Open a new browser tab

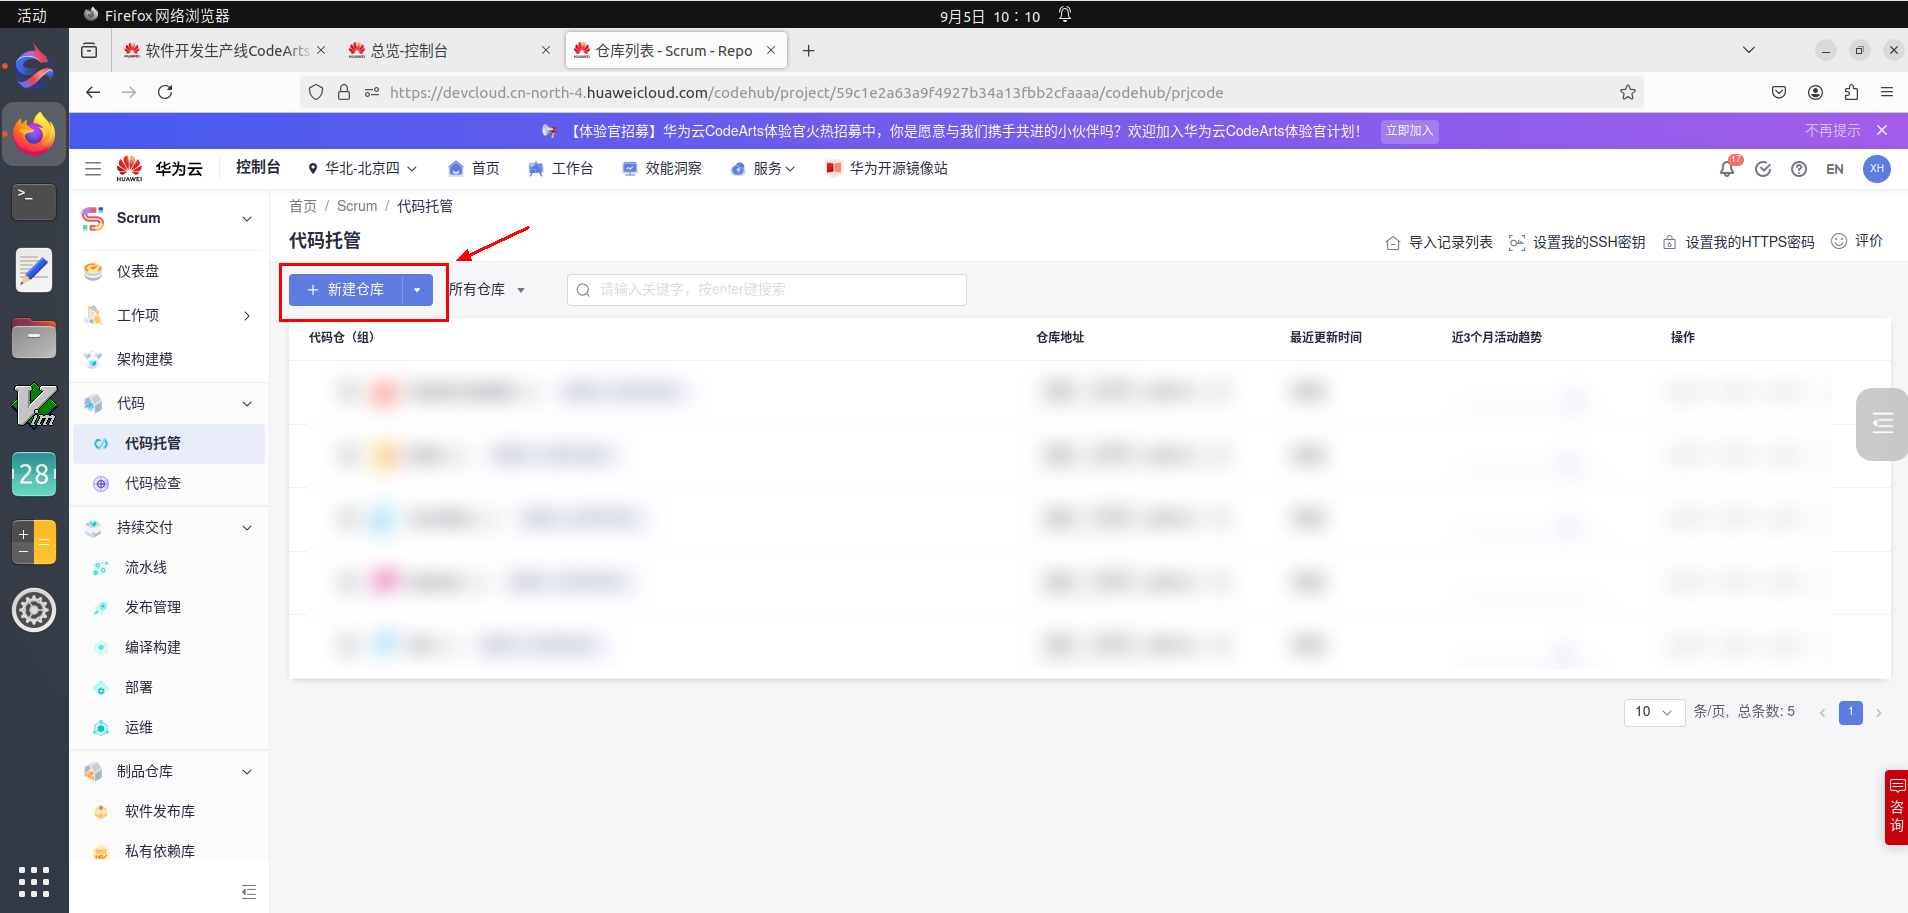point(809,51)
